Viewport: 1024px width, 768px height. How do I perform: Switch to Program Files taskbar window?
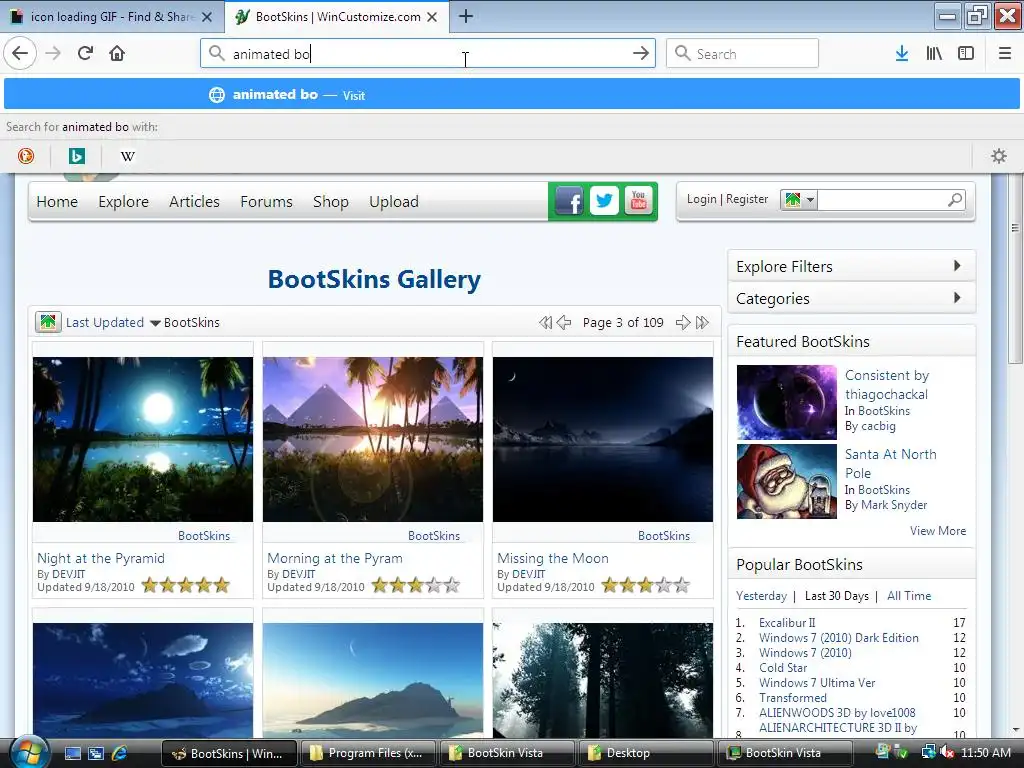366,753
